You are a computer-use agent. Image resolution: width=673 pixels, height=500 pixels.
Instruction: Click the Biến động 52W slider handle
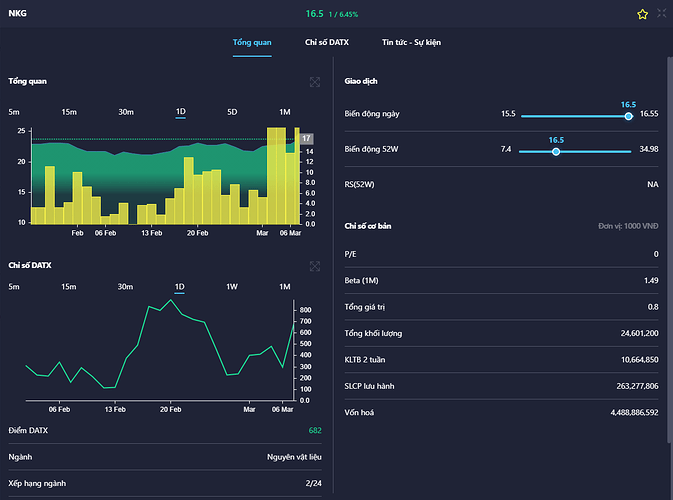coord(556,151)
